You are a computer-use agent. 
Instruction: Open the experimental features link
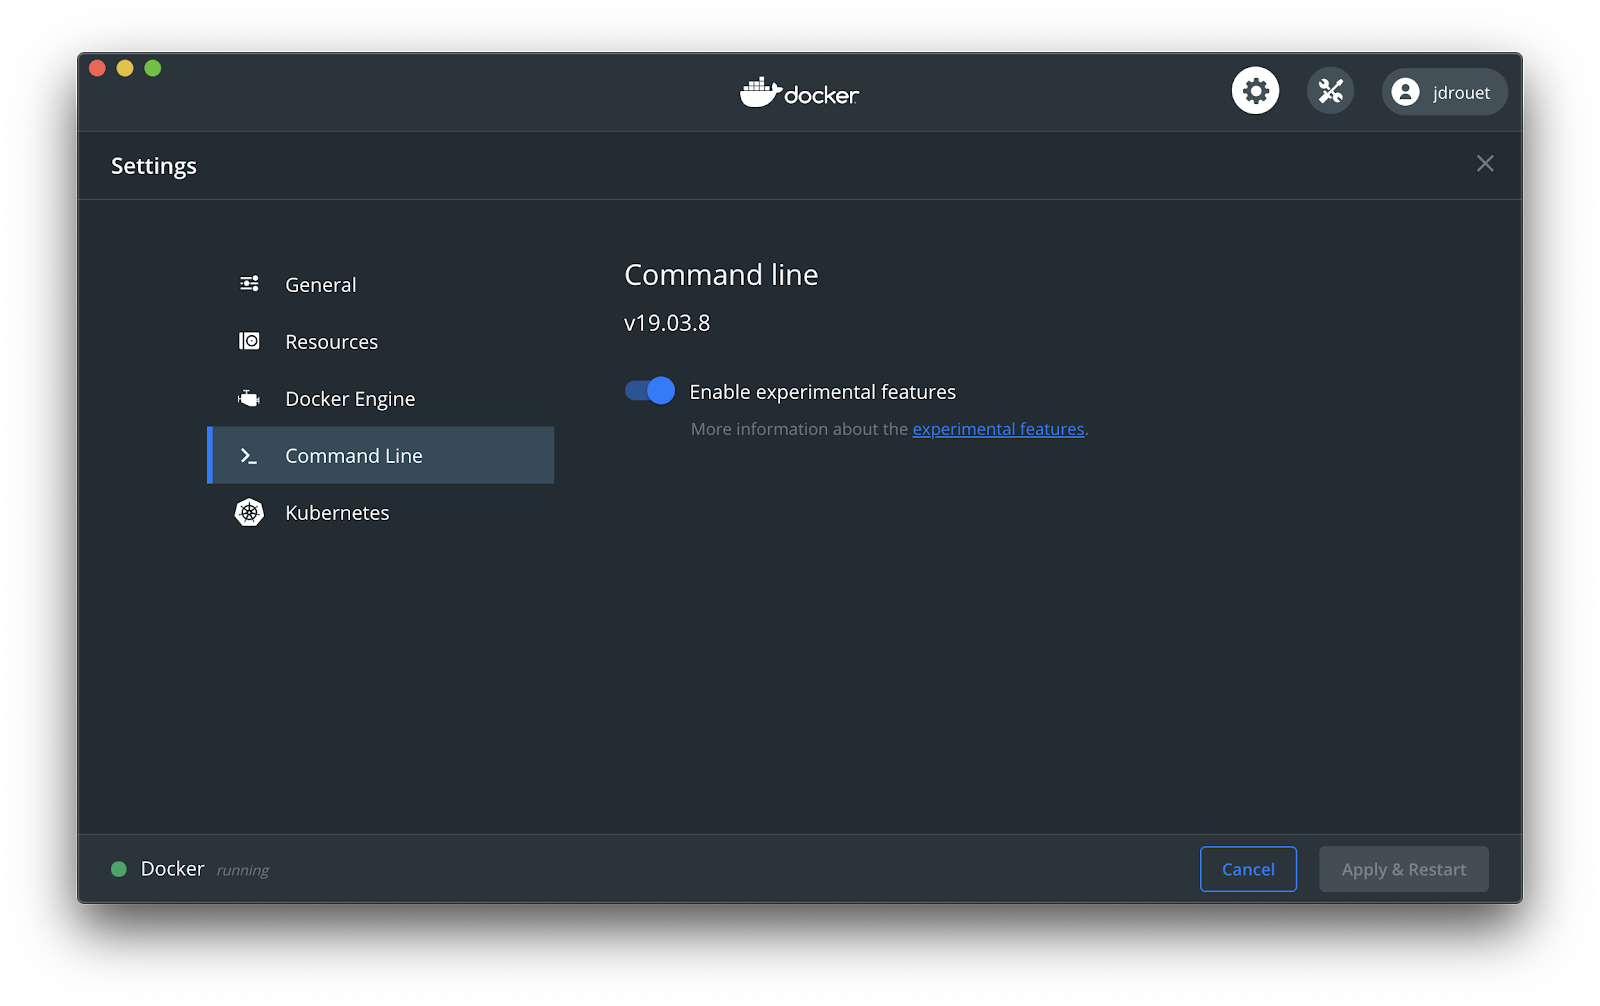[997, 428]
